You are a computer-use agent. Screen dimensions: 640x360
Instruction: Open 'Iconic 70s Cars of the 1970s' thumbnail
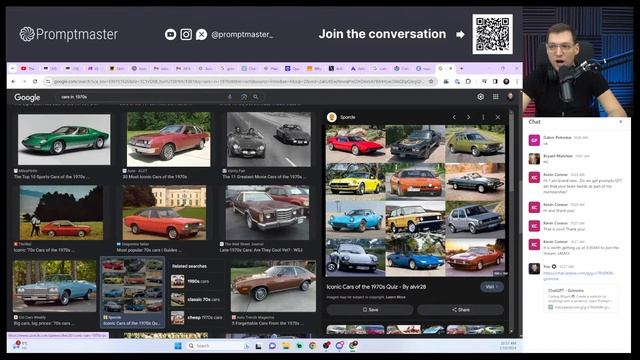61,213
